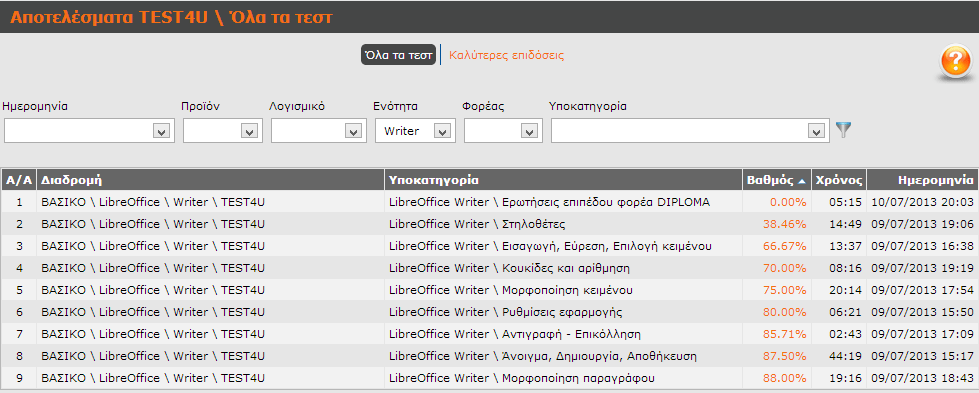Apply filters with the funnel icon

[x=844, y=130]
